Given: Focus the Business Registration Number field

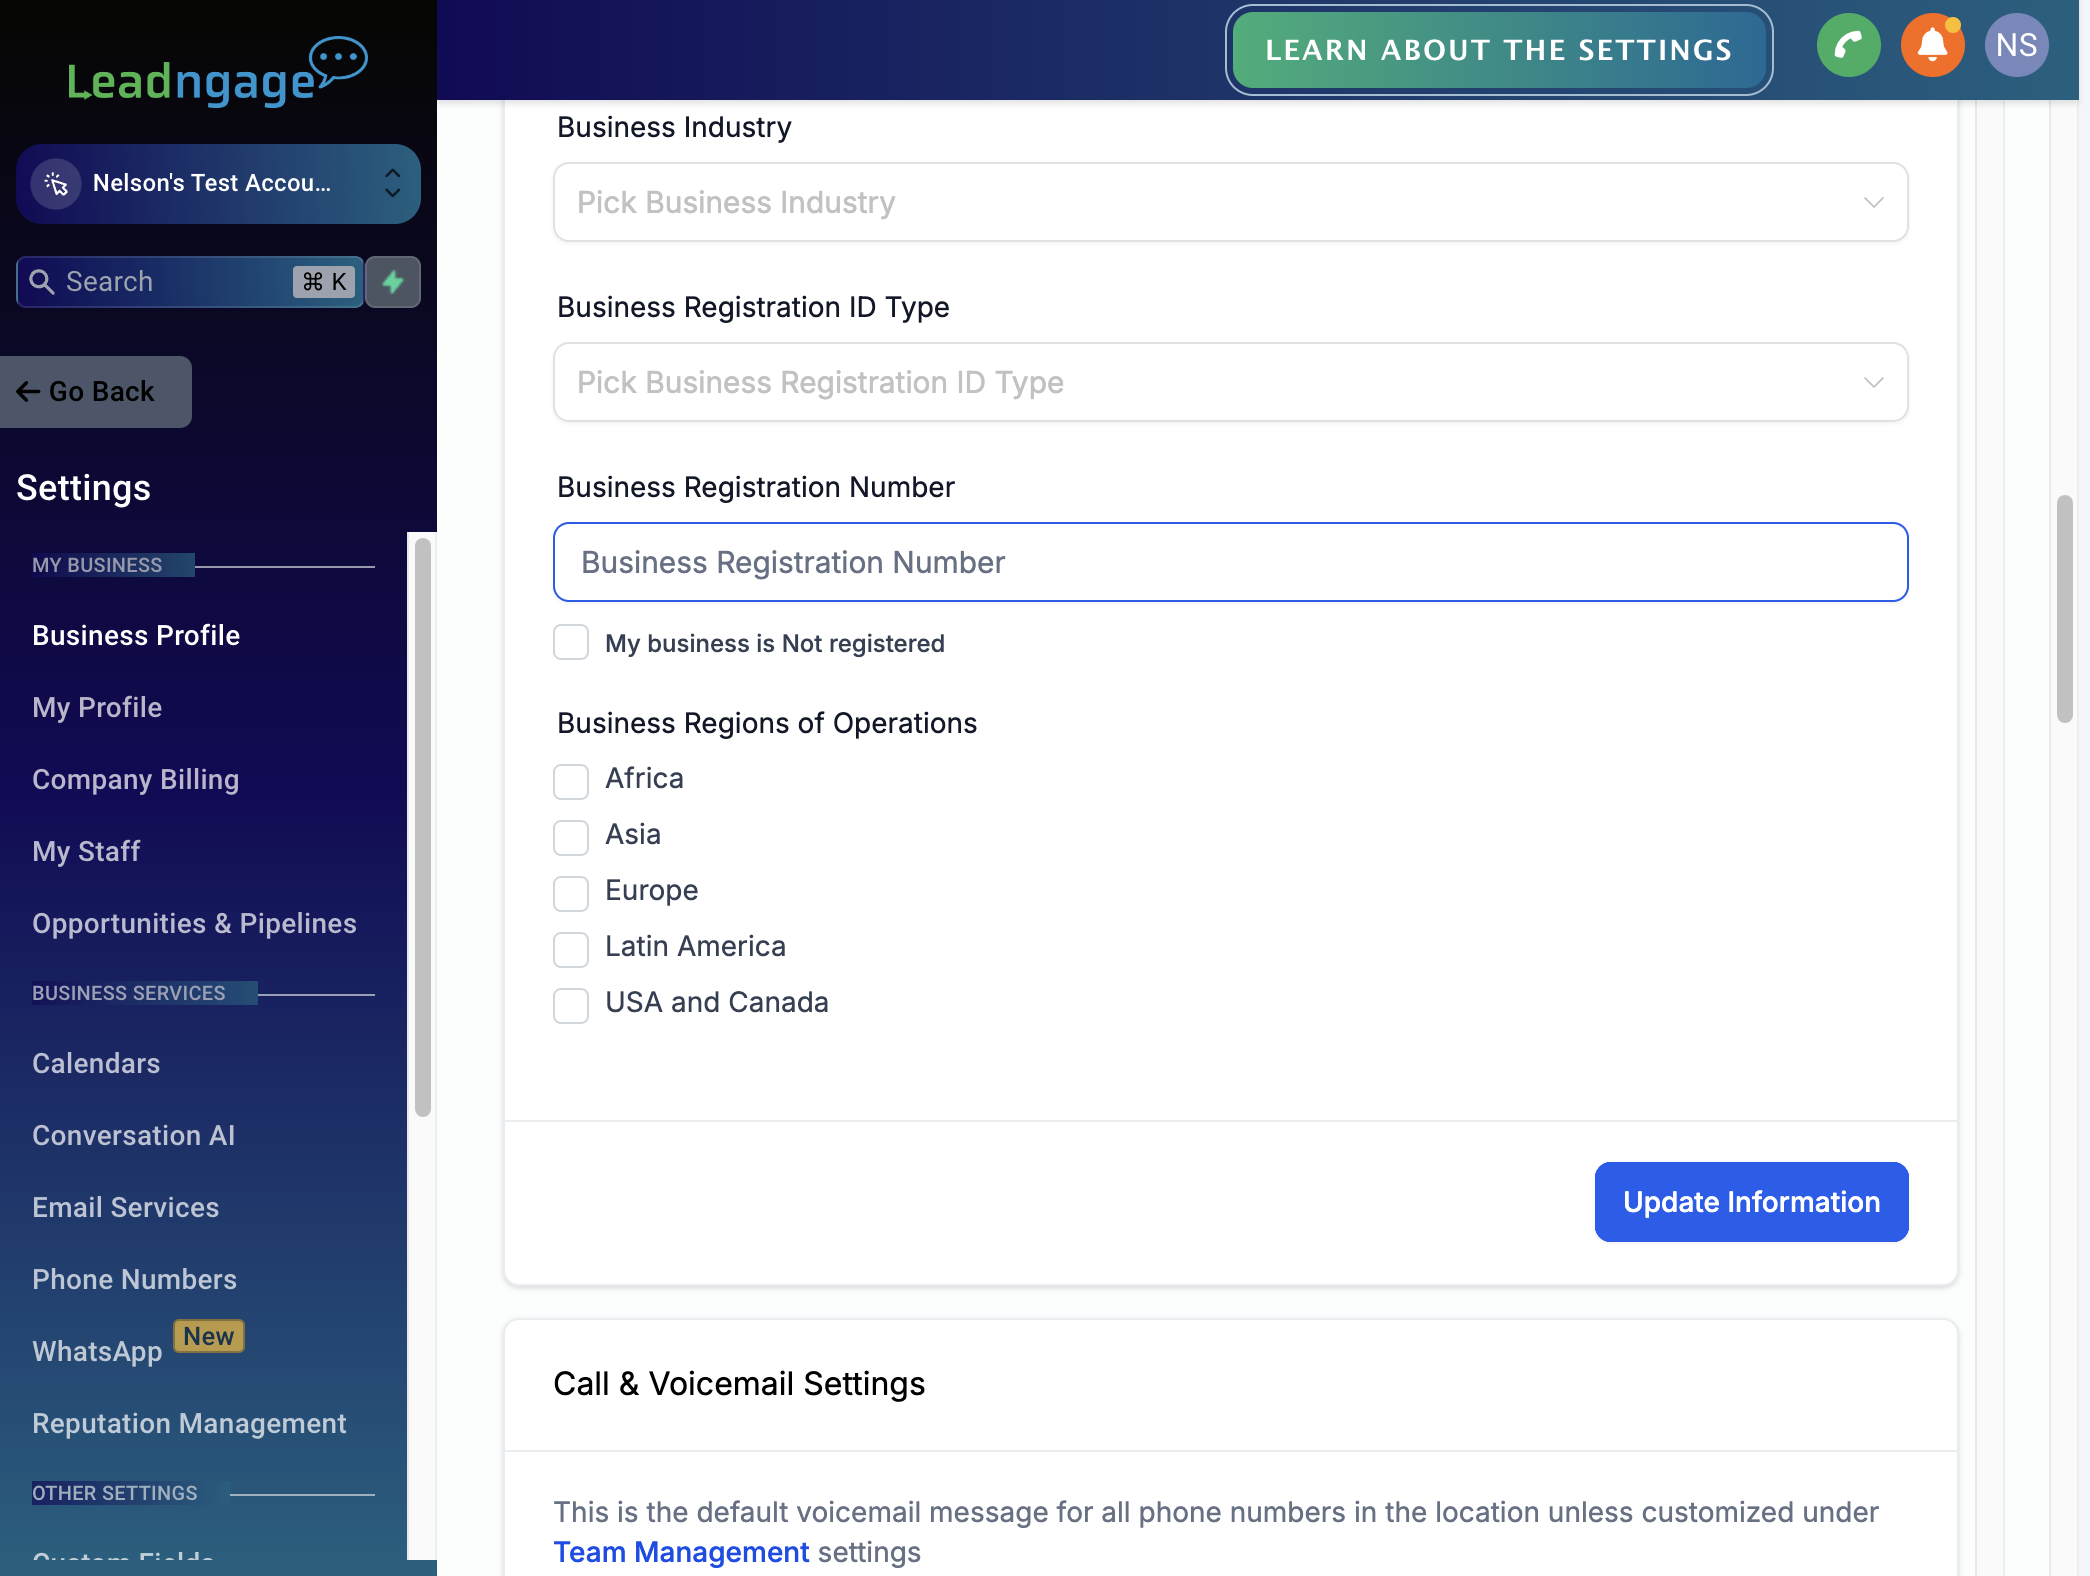Looking at the screenshot, I should coord(1230,562).
